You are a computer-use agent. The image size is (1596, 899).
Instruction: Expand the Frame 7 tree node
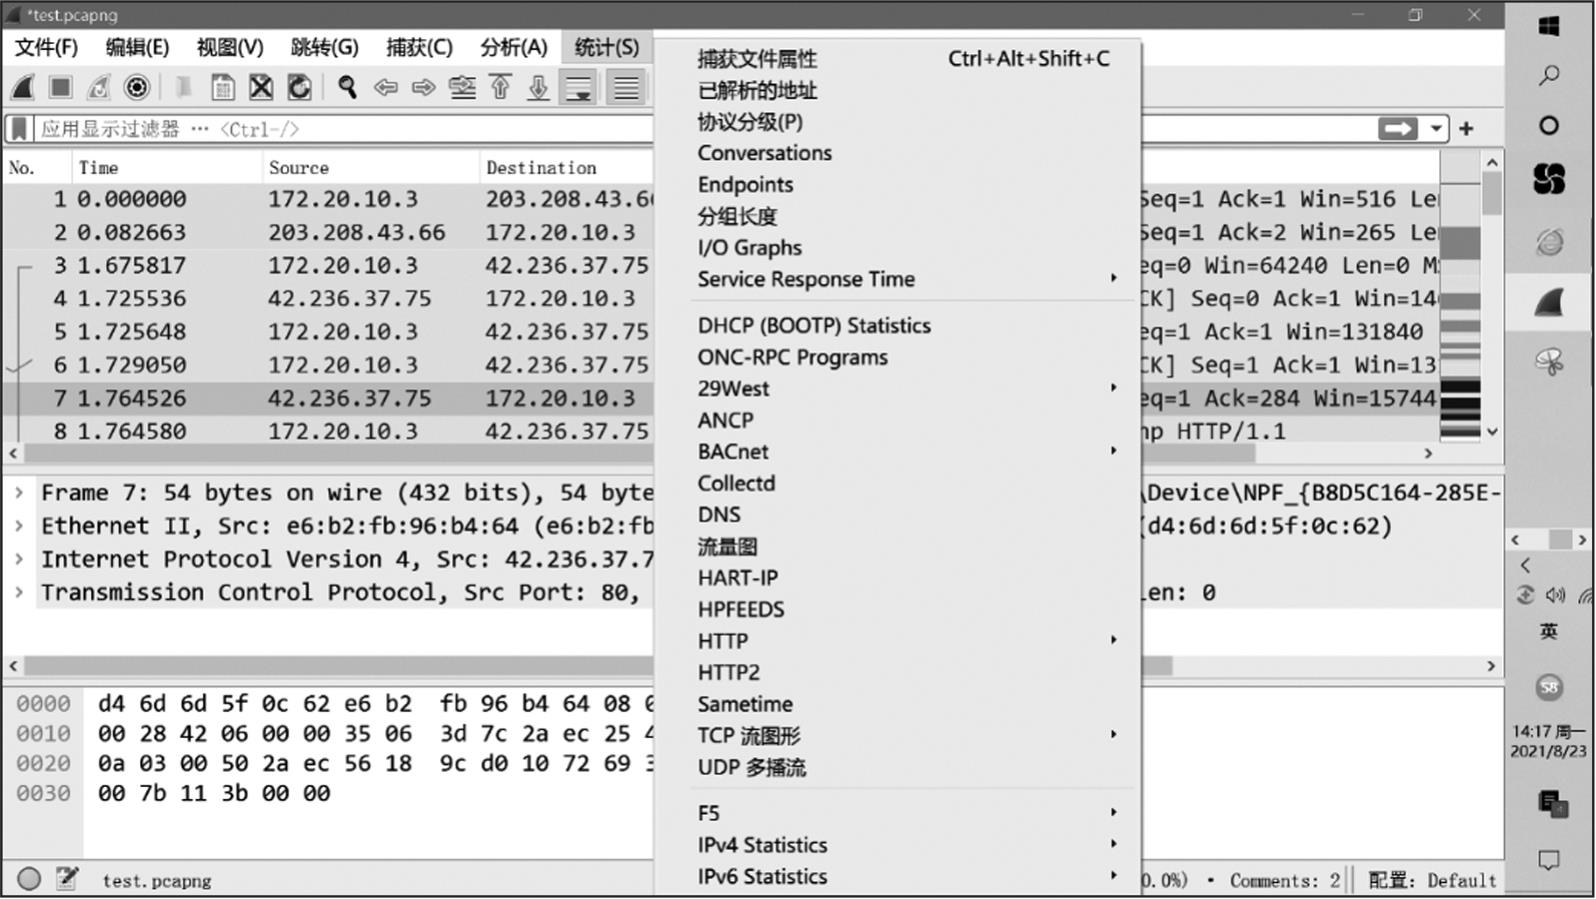pos(19,493)
